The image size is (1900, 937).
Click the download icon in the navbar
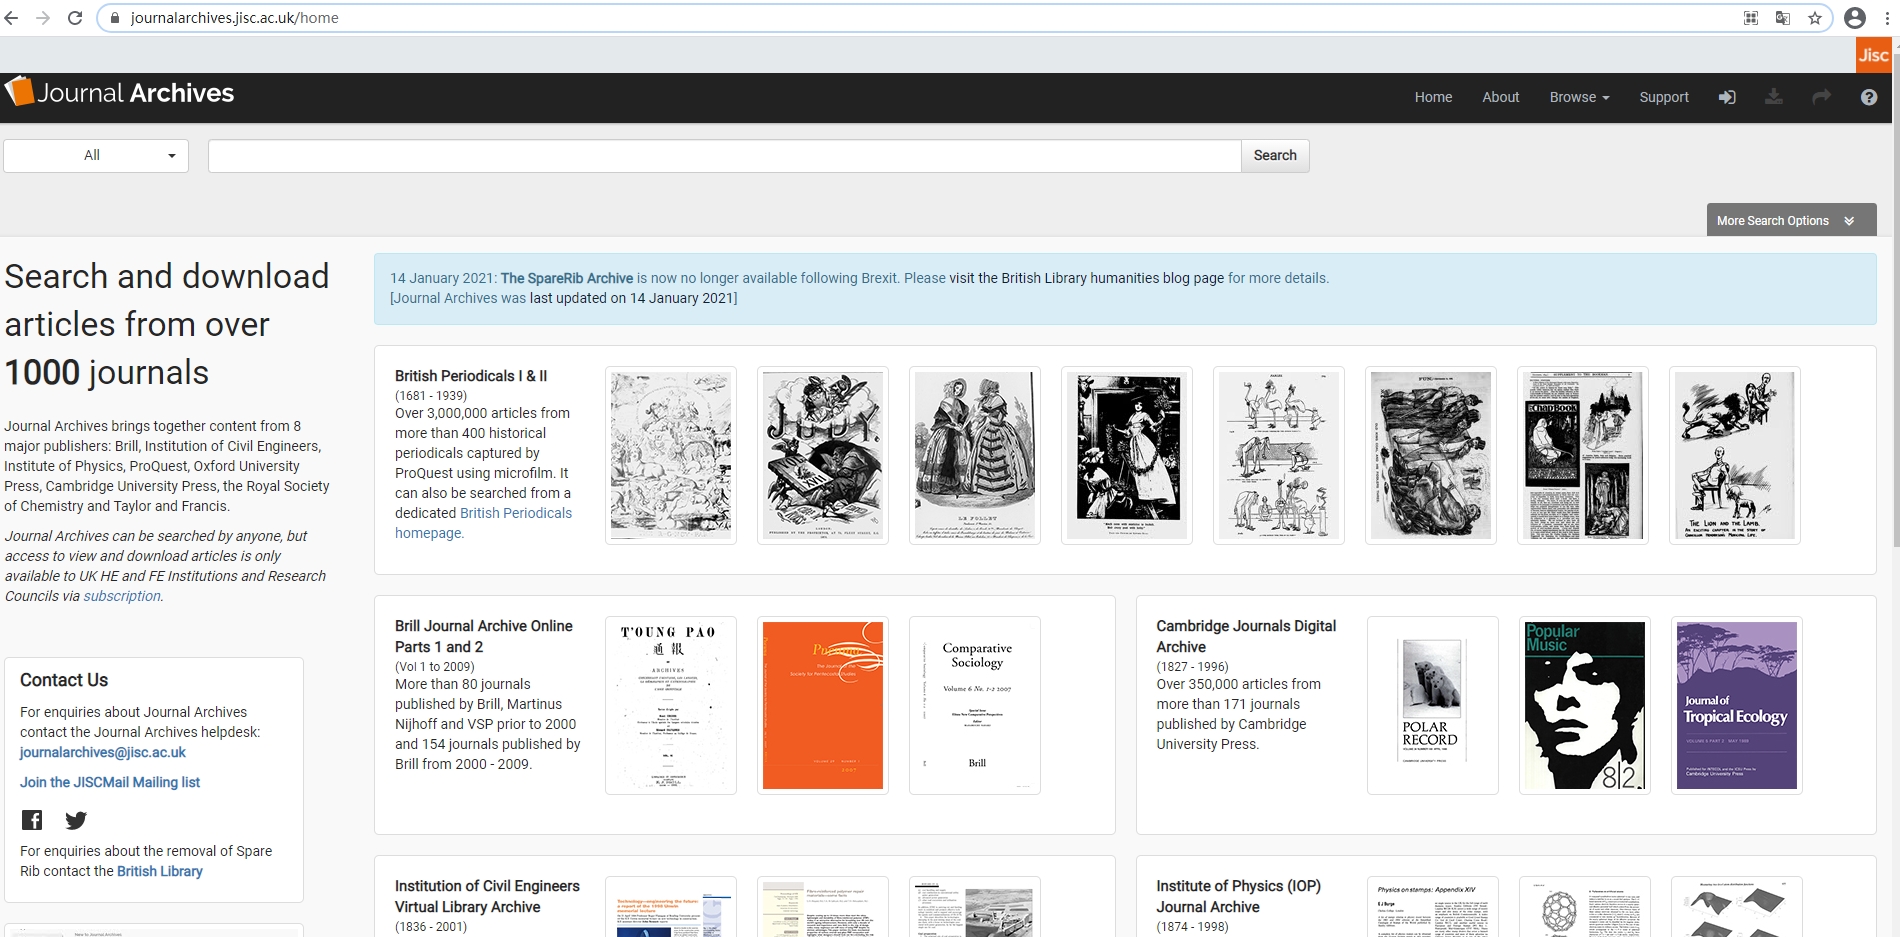pos(1773,97)
